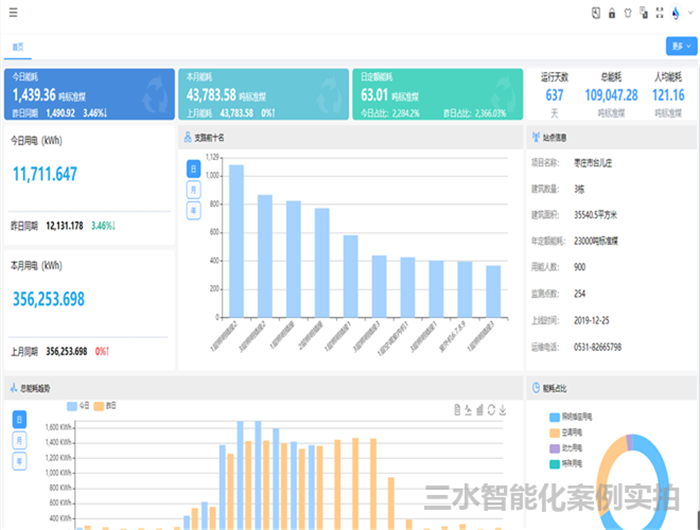Toggle the 昨日 legend series in trend chart

(105, 406)
